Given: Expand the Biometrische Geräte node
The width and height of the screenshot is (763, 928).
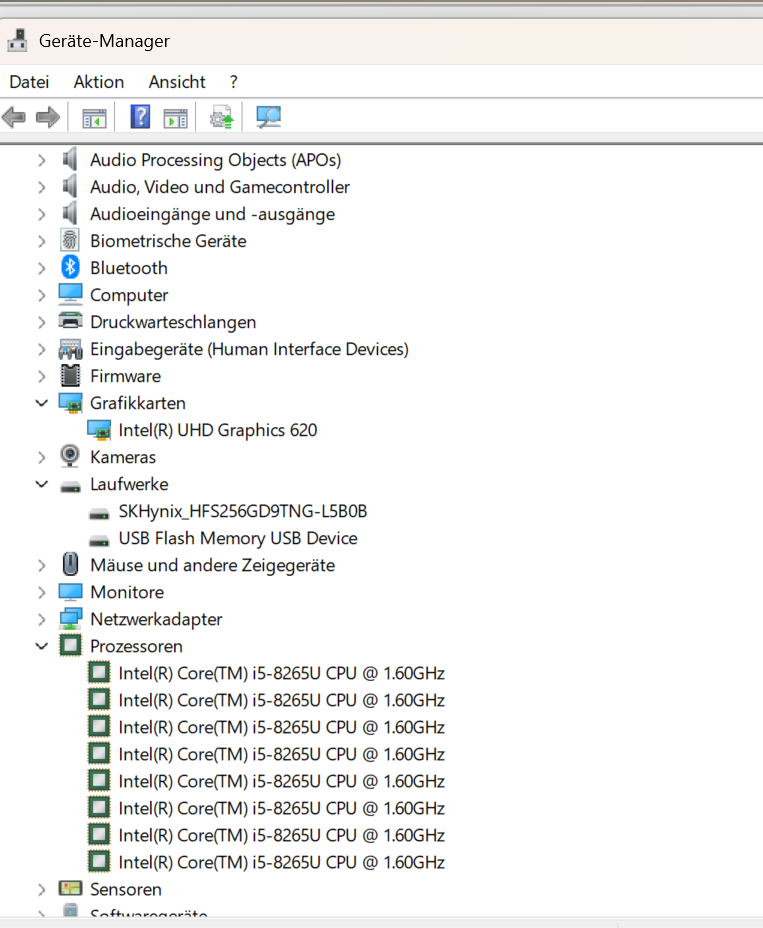Looking at the screenshot, I should (41, 241).
